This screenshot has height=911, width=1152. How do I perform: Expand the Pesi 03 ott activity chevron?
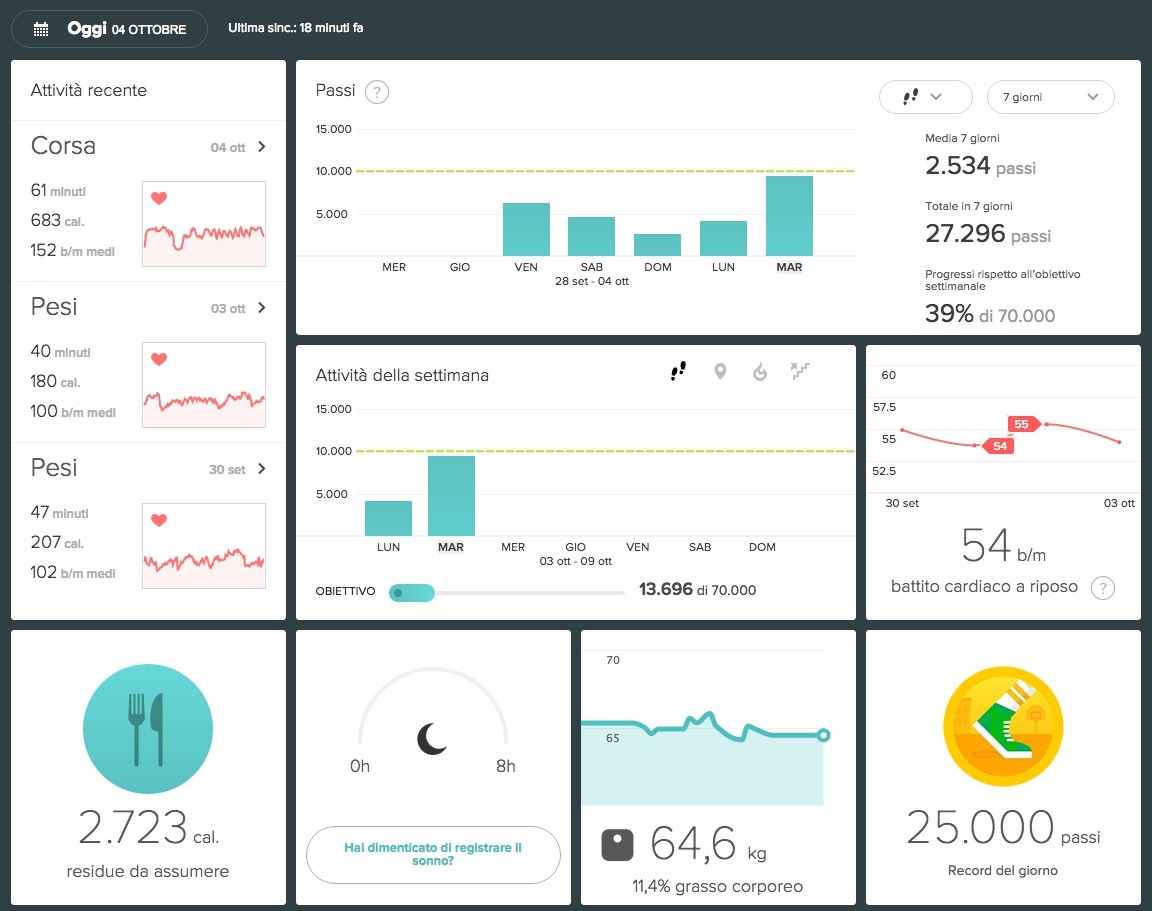click(x=262, y=308)
